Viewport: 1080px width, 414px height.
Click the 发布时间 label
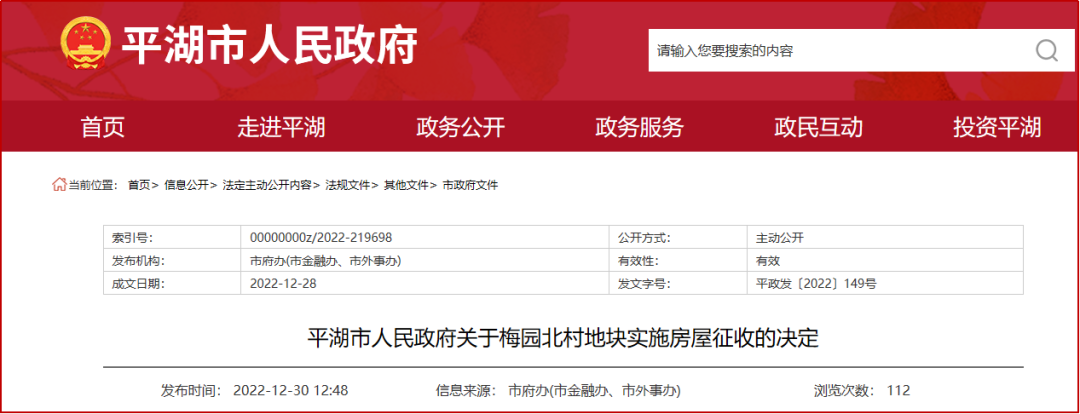pyautogui.click(x=191, y=391)
